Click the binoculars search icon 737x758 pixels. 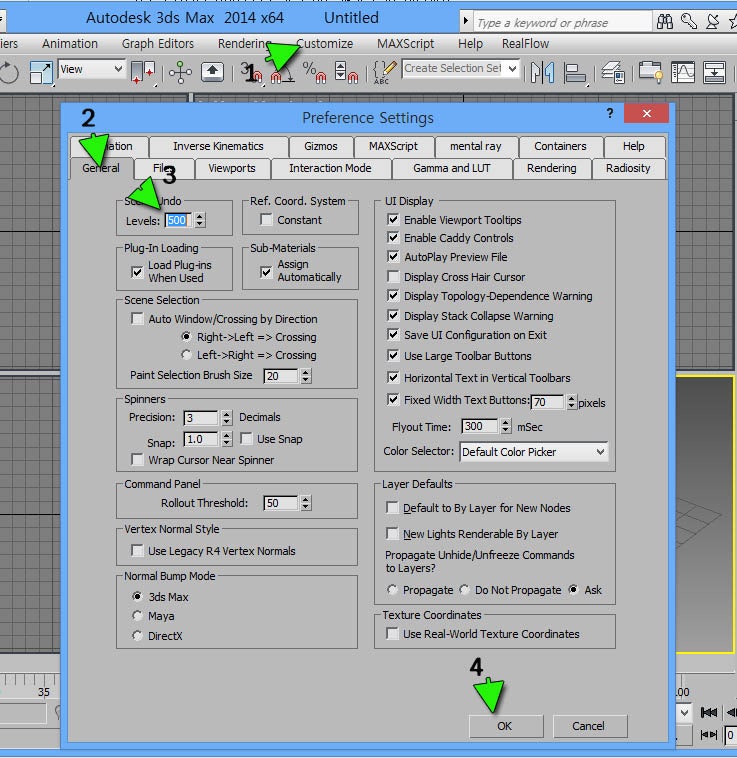(664, 21)
